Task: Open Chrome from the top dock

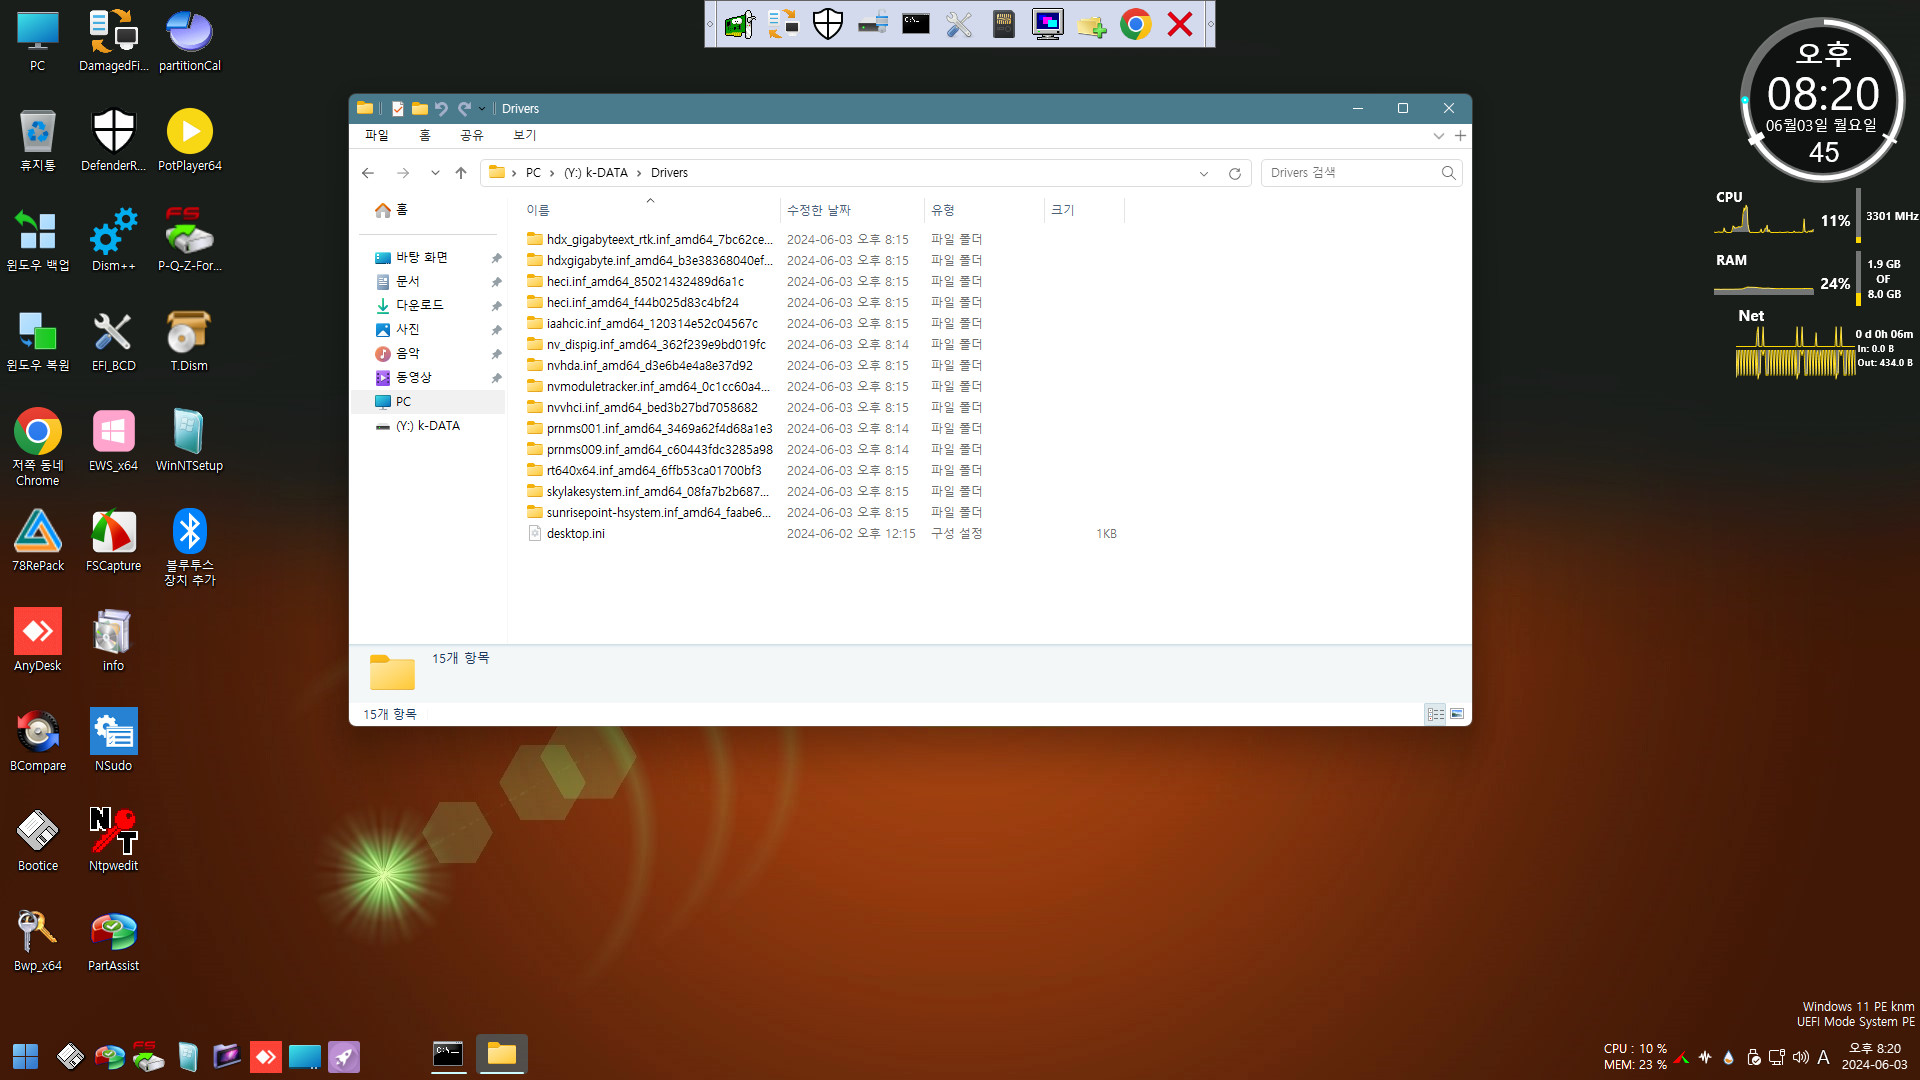Action: click(1136, 24)
